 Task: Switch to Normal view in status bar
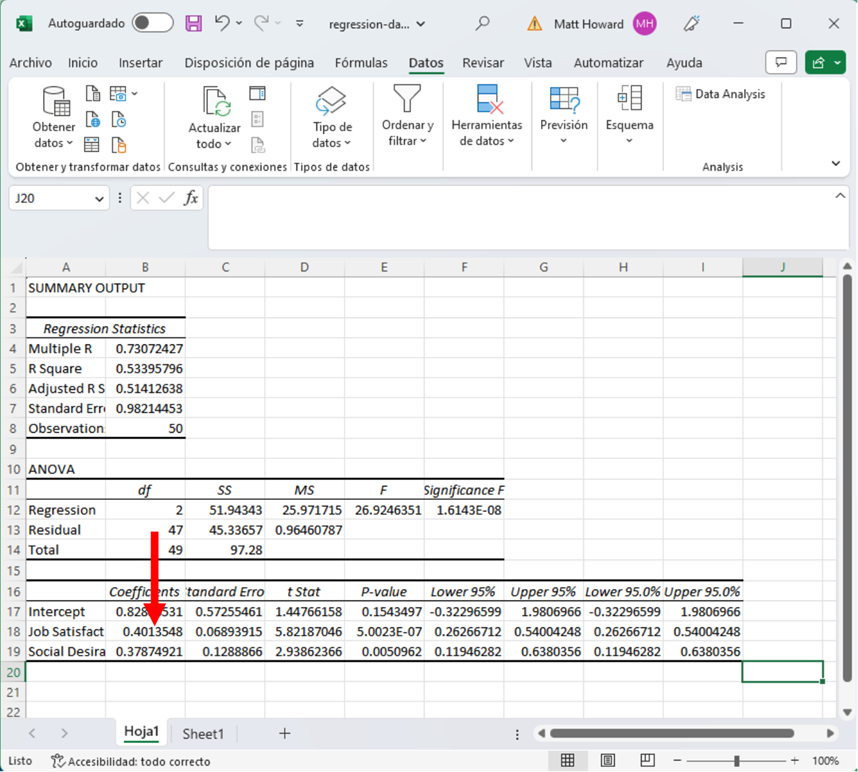tap(568, 761)
